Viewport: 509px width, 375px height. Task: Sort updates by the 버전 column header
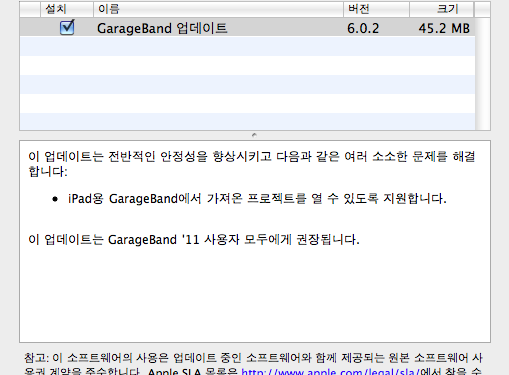(376, 9)
